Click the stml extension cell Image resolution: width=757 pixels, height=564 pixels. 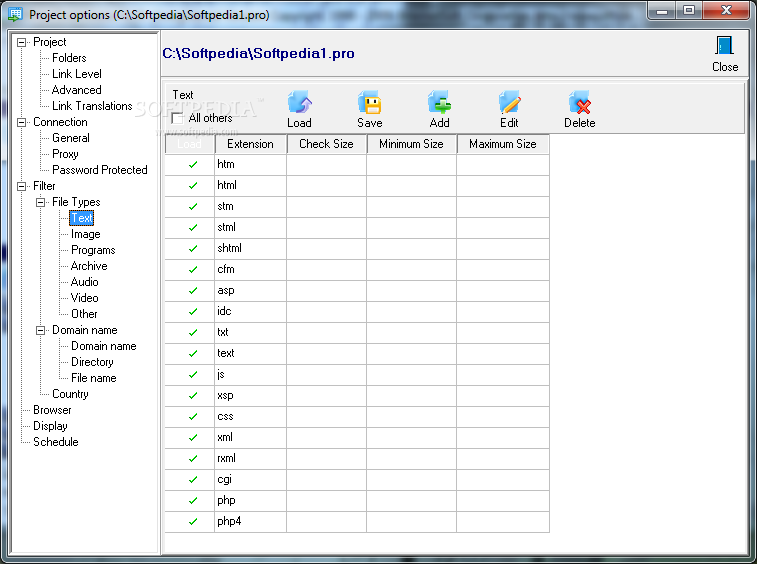click(251, 227)
